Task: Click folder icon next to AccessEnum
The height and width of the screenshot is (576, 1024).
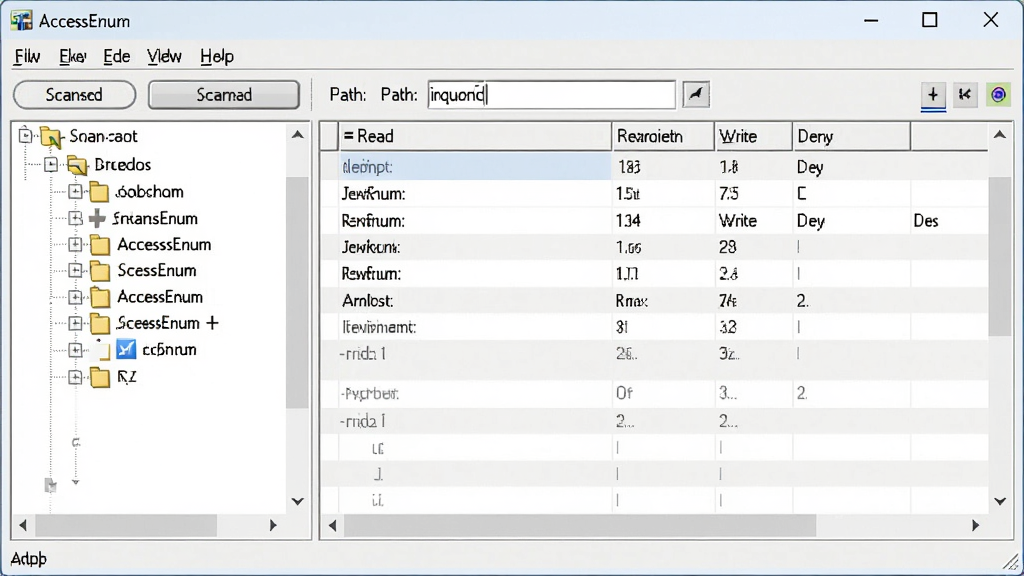Action: [x=99, y=297]
